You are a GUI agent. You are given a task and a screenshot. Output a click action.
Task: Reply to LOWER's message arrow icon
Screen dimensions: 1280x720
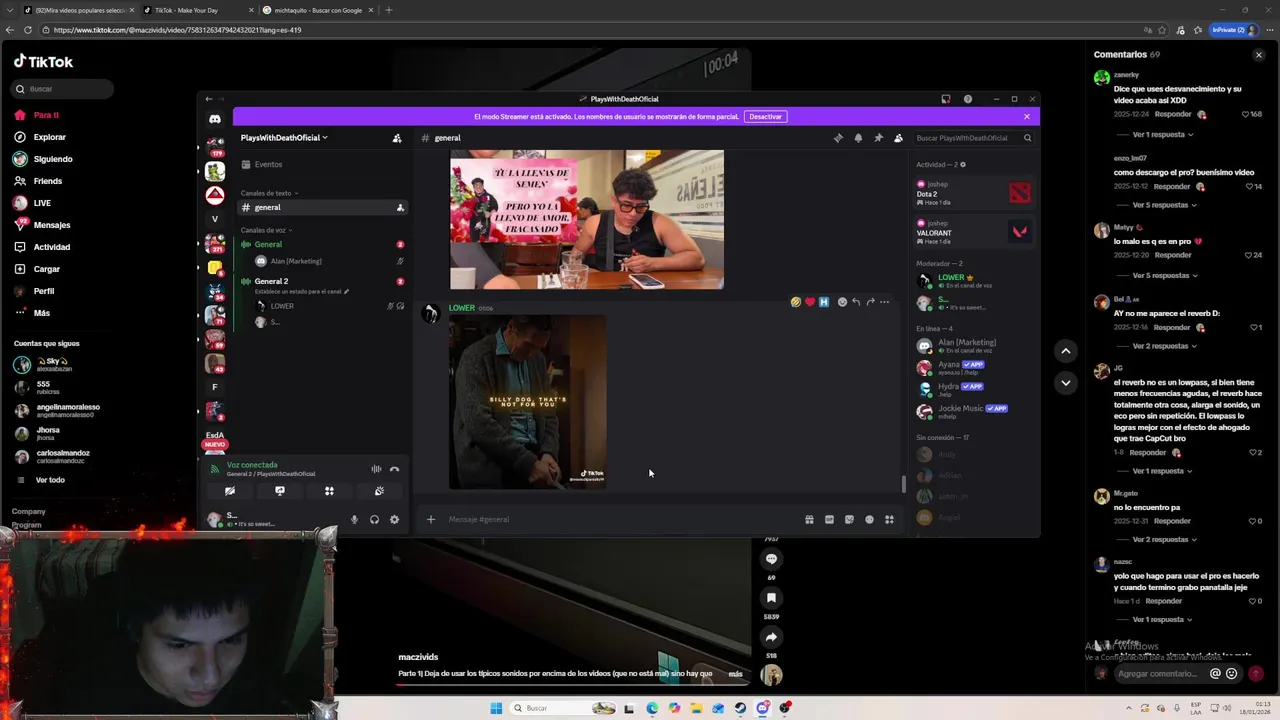click(x=856, y=302)
